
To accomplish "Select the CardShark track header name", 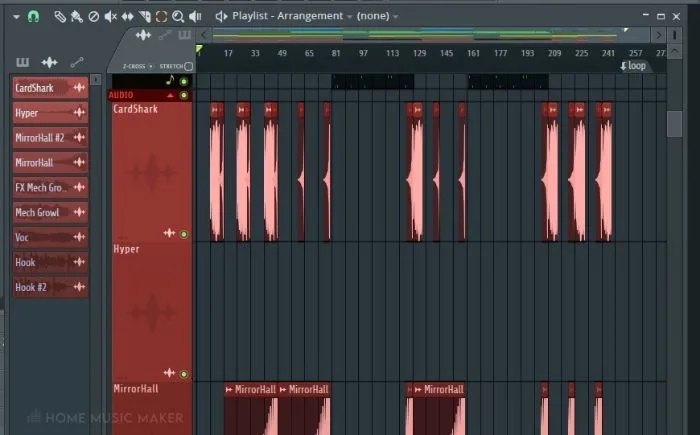I will [135, 109].
